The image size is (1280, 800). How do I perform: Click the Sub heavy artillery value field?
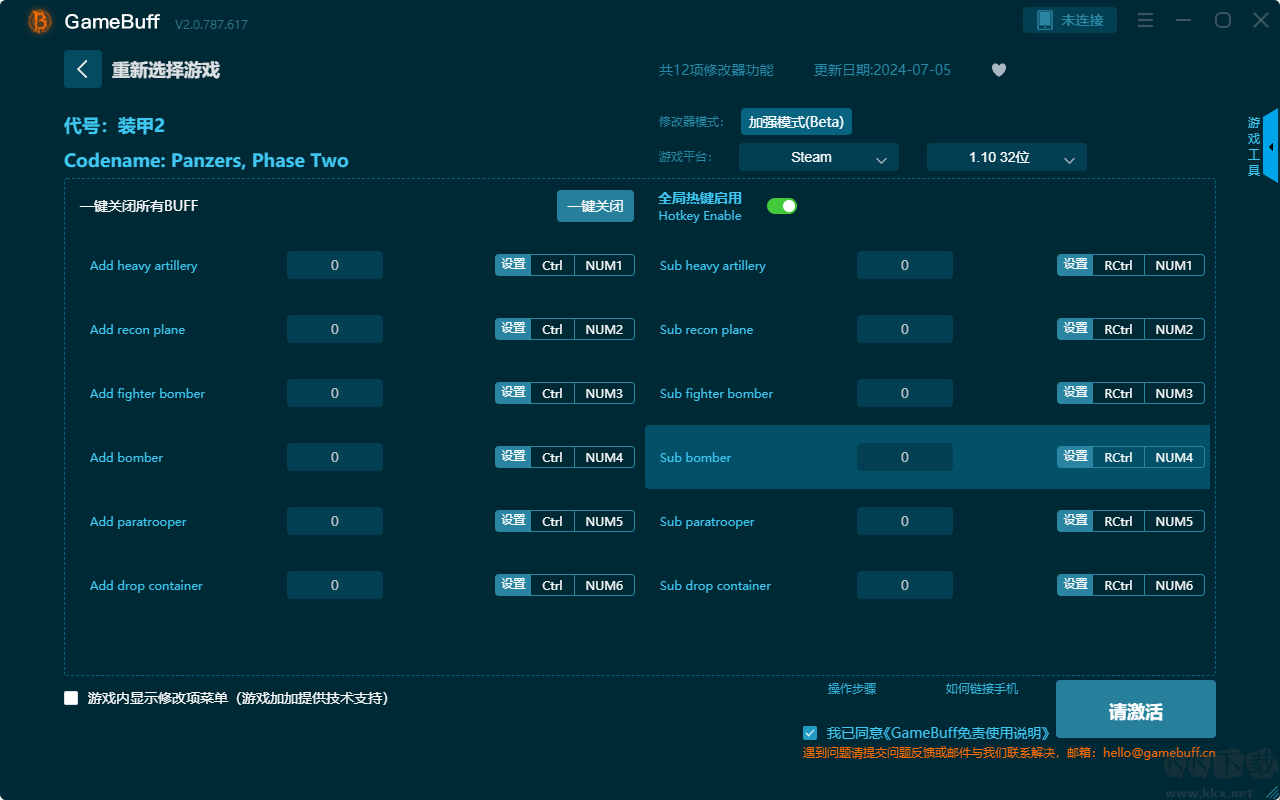click(905, 265)
